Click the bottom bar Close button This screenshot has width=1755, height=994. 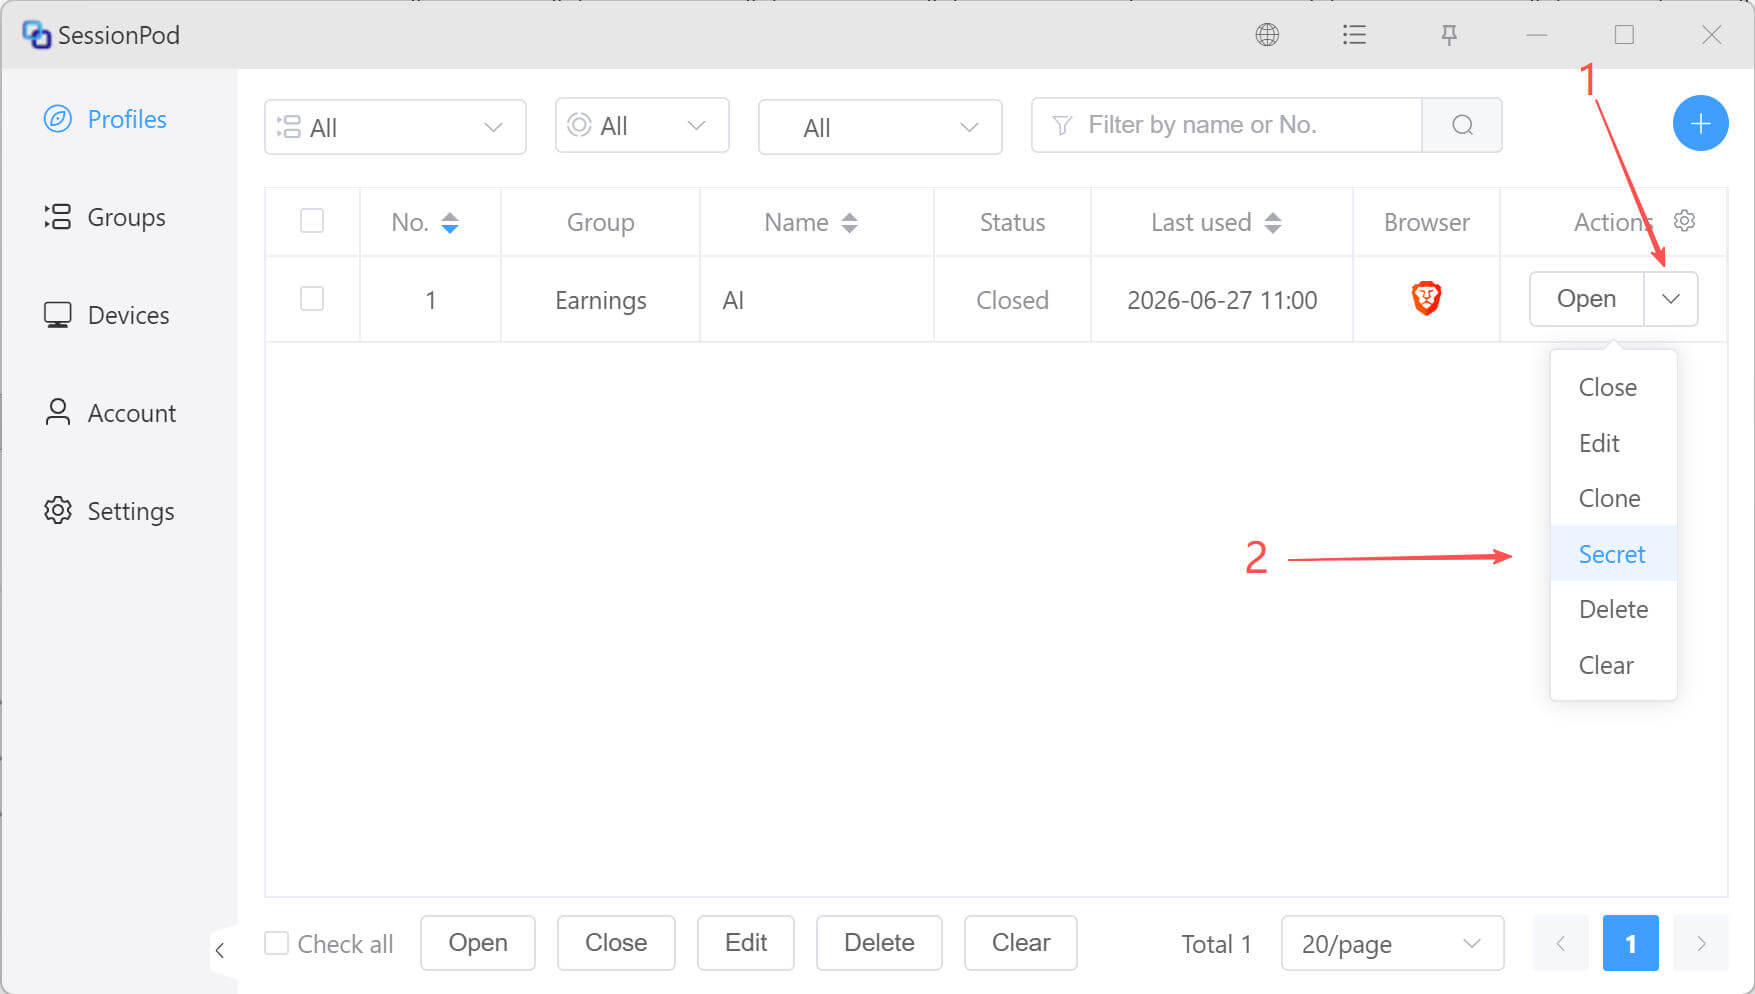(x=616, y=943)
